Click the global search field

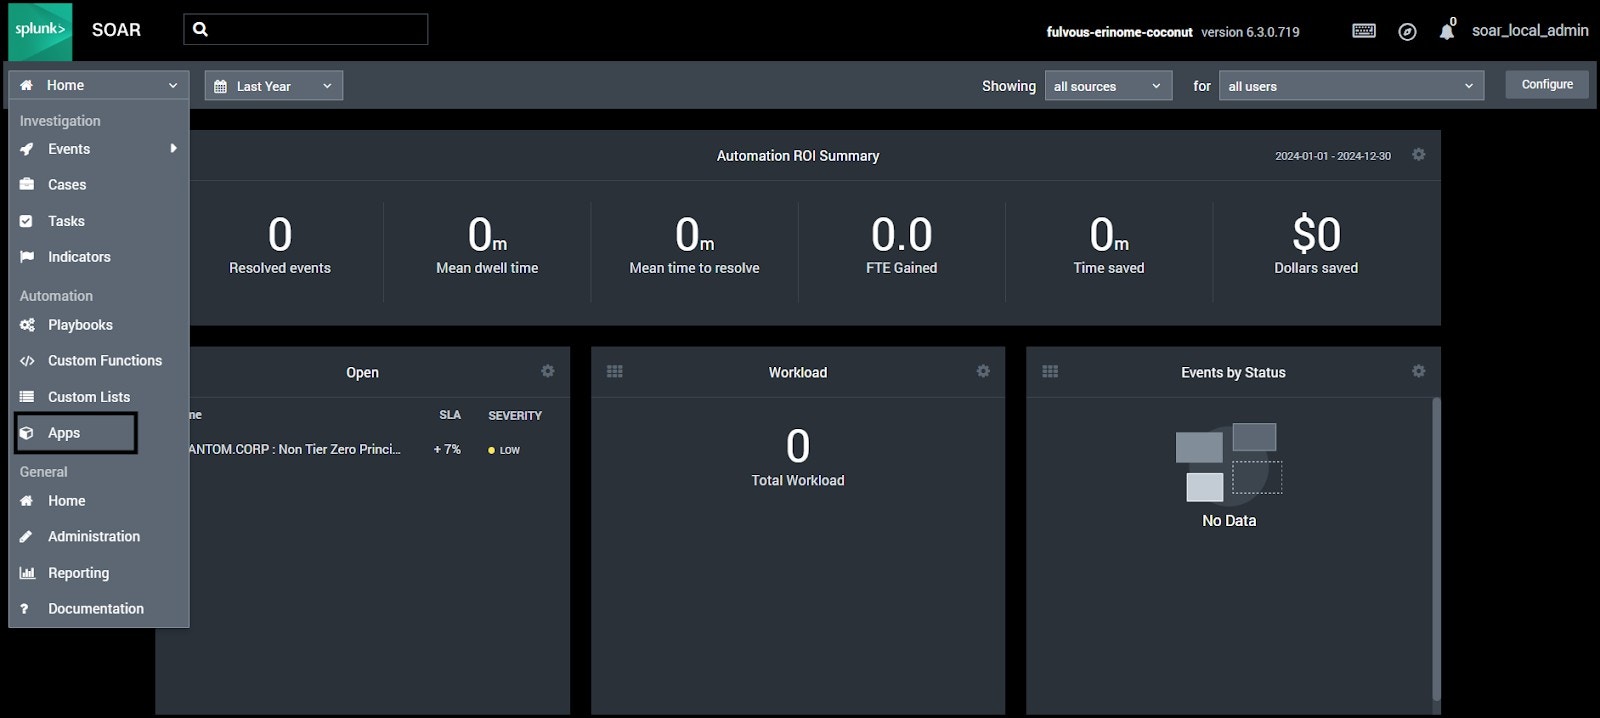click(x=306, y=29)
